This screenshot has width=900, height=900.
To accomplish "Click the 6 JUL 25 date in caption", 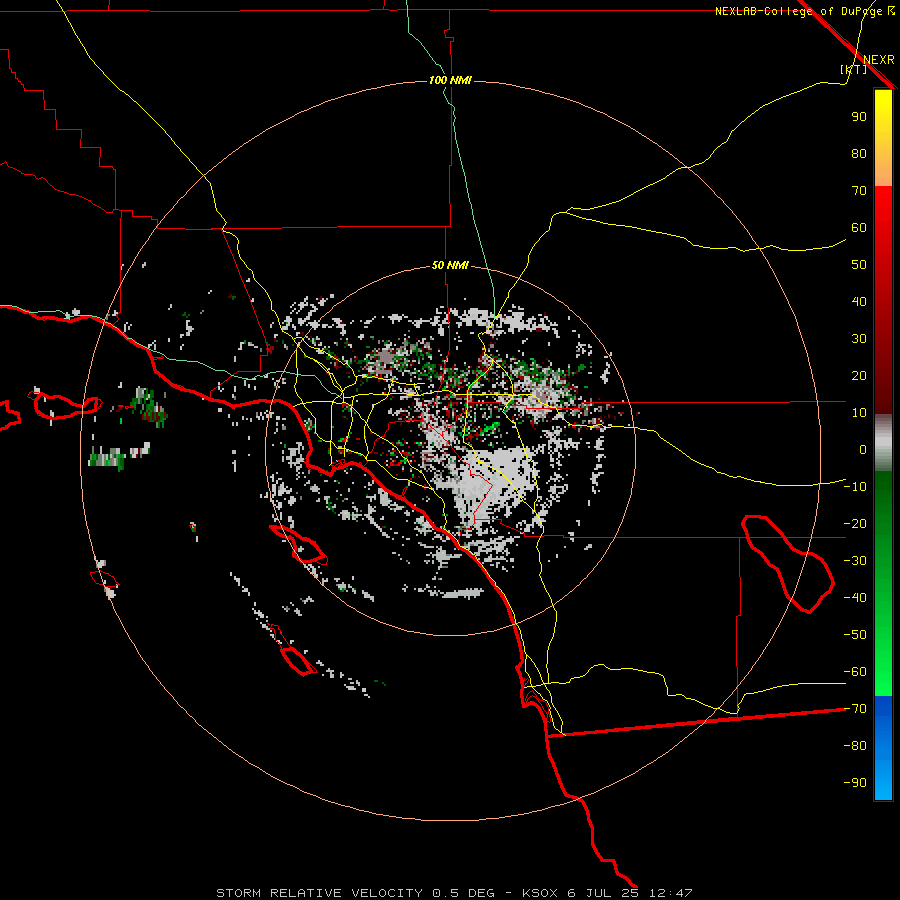I will tap(603, 893).
